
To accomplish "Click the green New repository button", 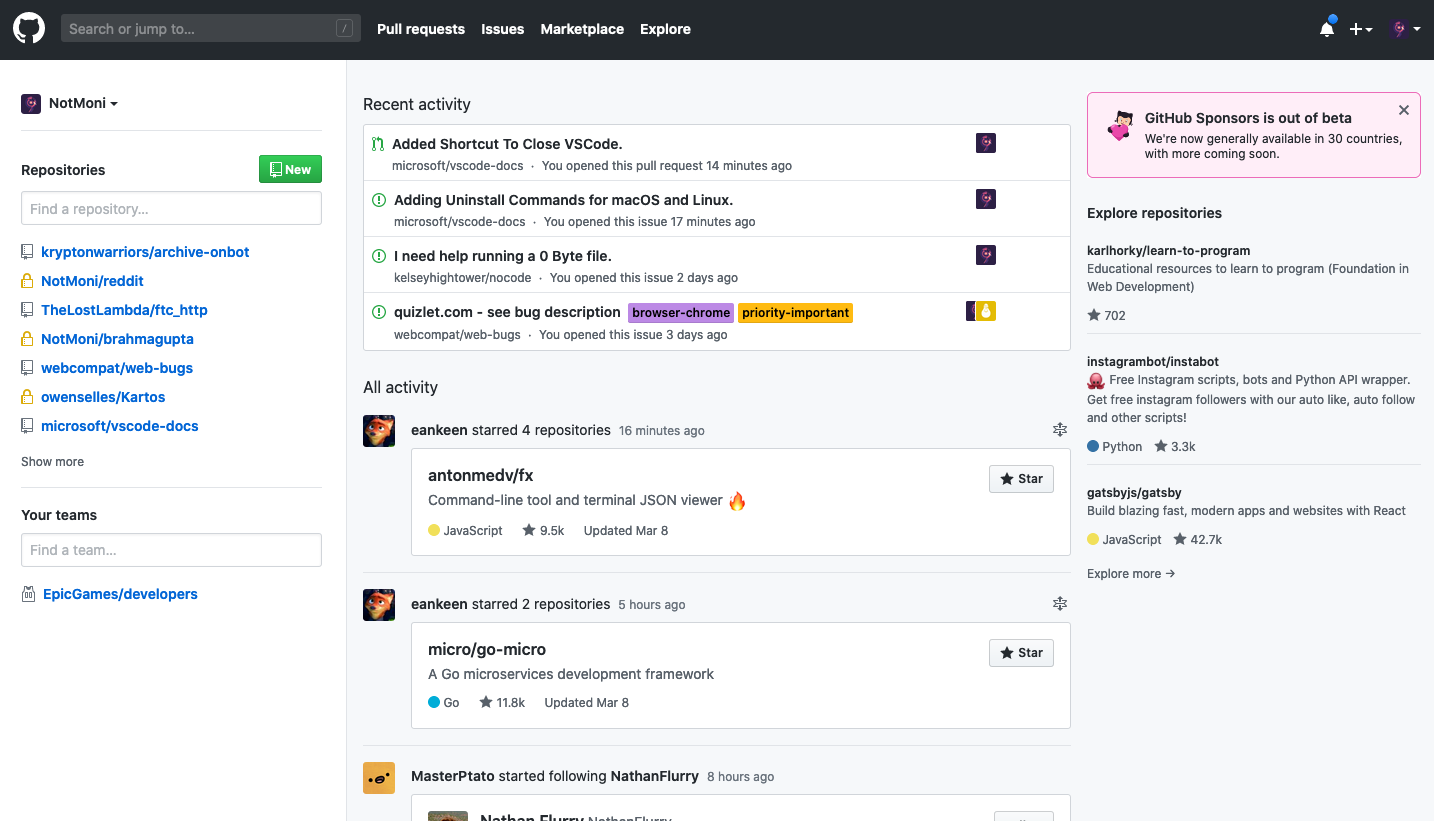I will click(x=290, y=169).
